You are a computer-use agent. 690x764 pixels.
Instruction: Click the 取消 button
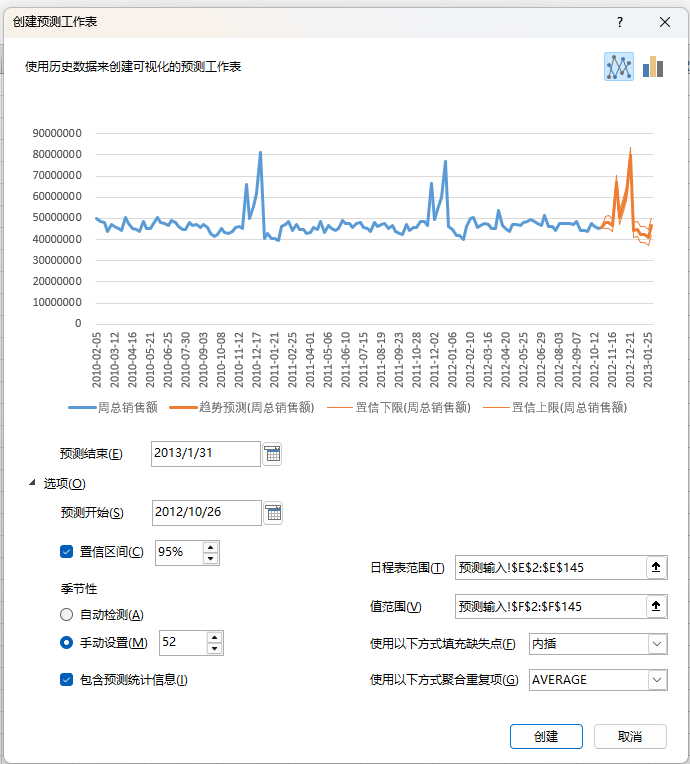(630, 736)
